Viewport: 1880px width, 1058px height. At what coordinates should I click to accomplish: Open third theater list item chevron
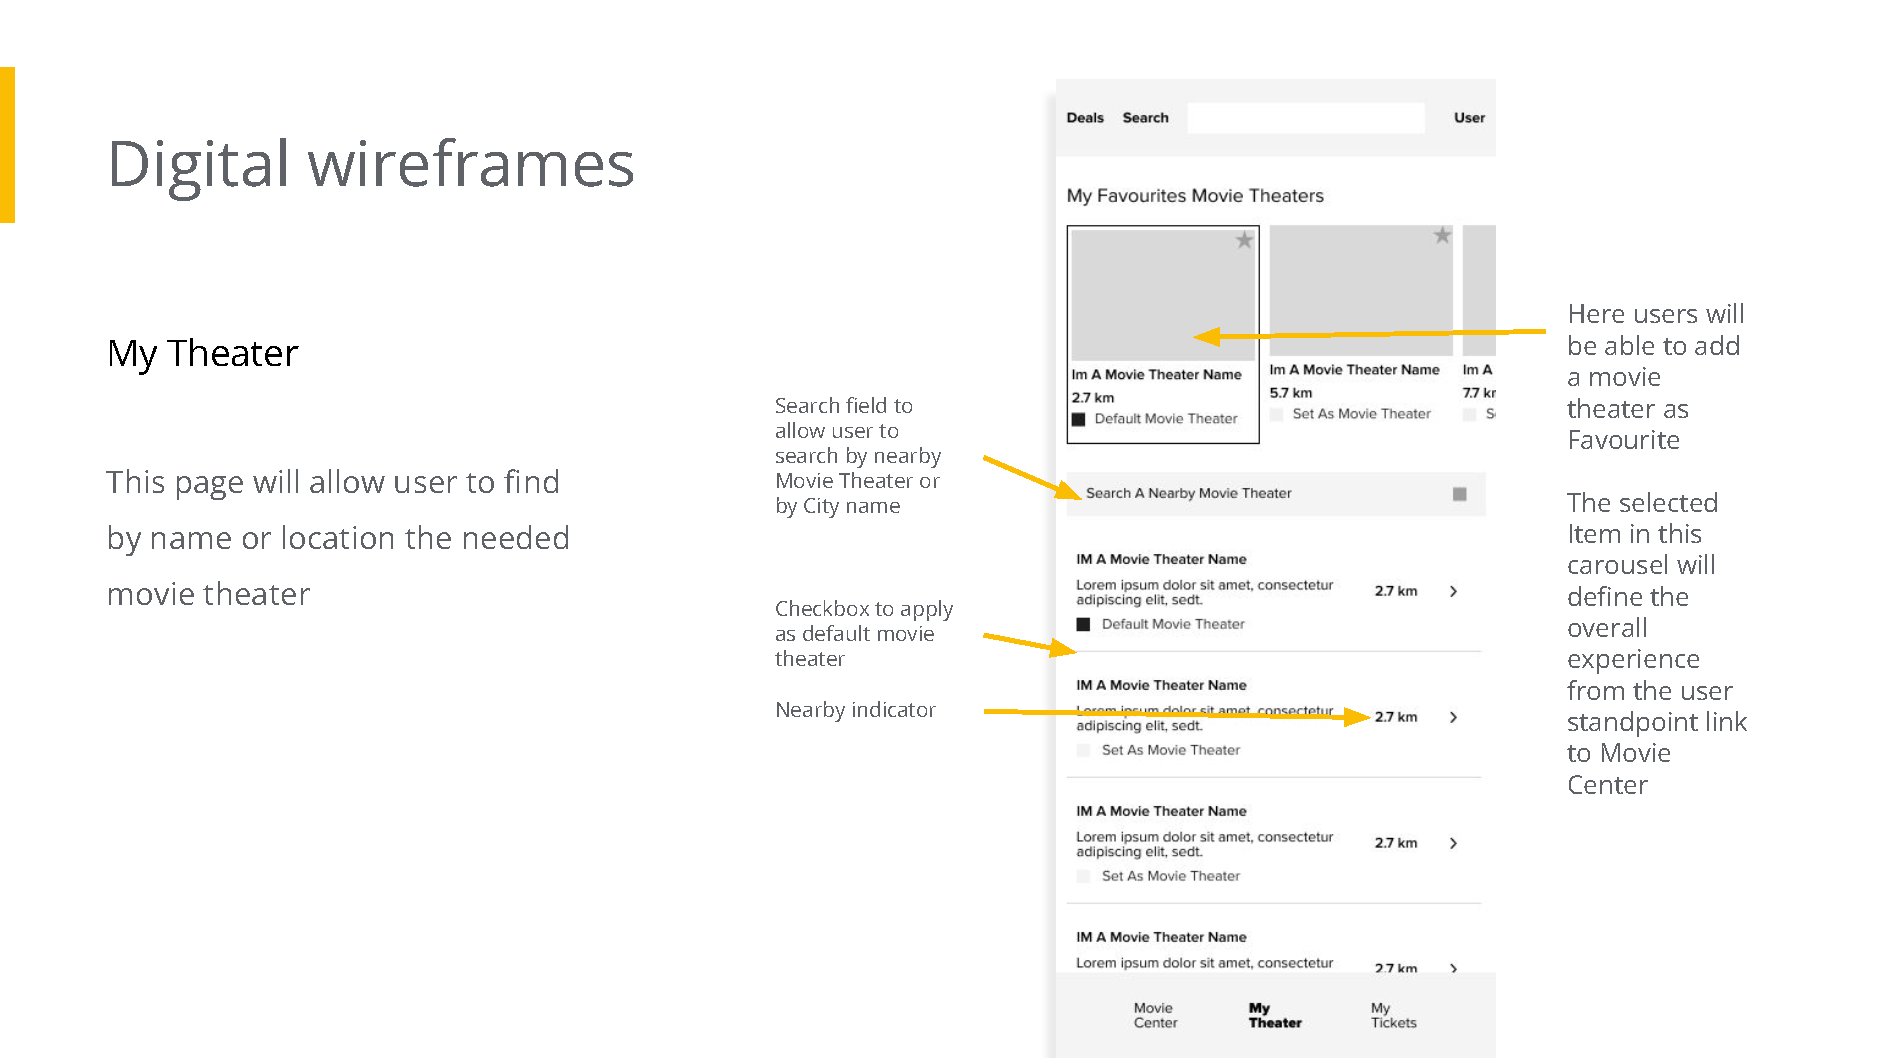coord(1453,843)
